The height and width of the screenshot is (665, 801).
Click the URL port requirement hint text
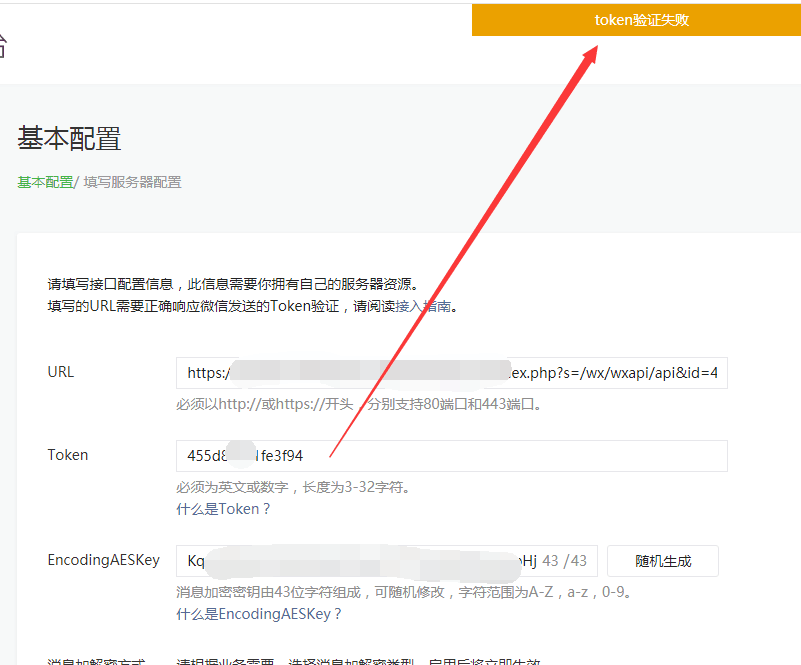click(x=359, y=405)
